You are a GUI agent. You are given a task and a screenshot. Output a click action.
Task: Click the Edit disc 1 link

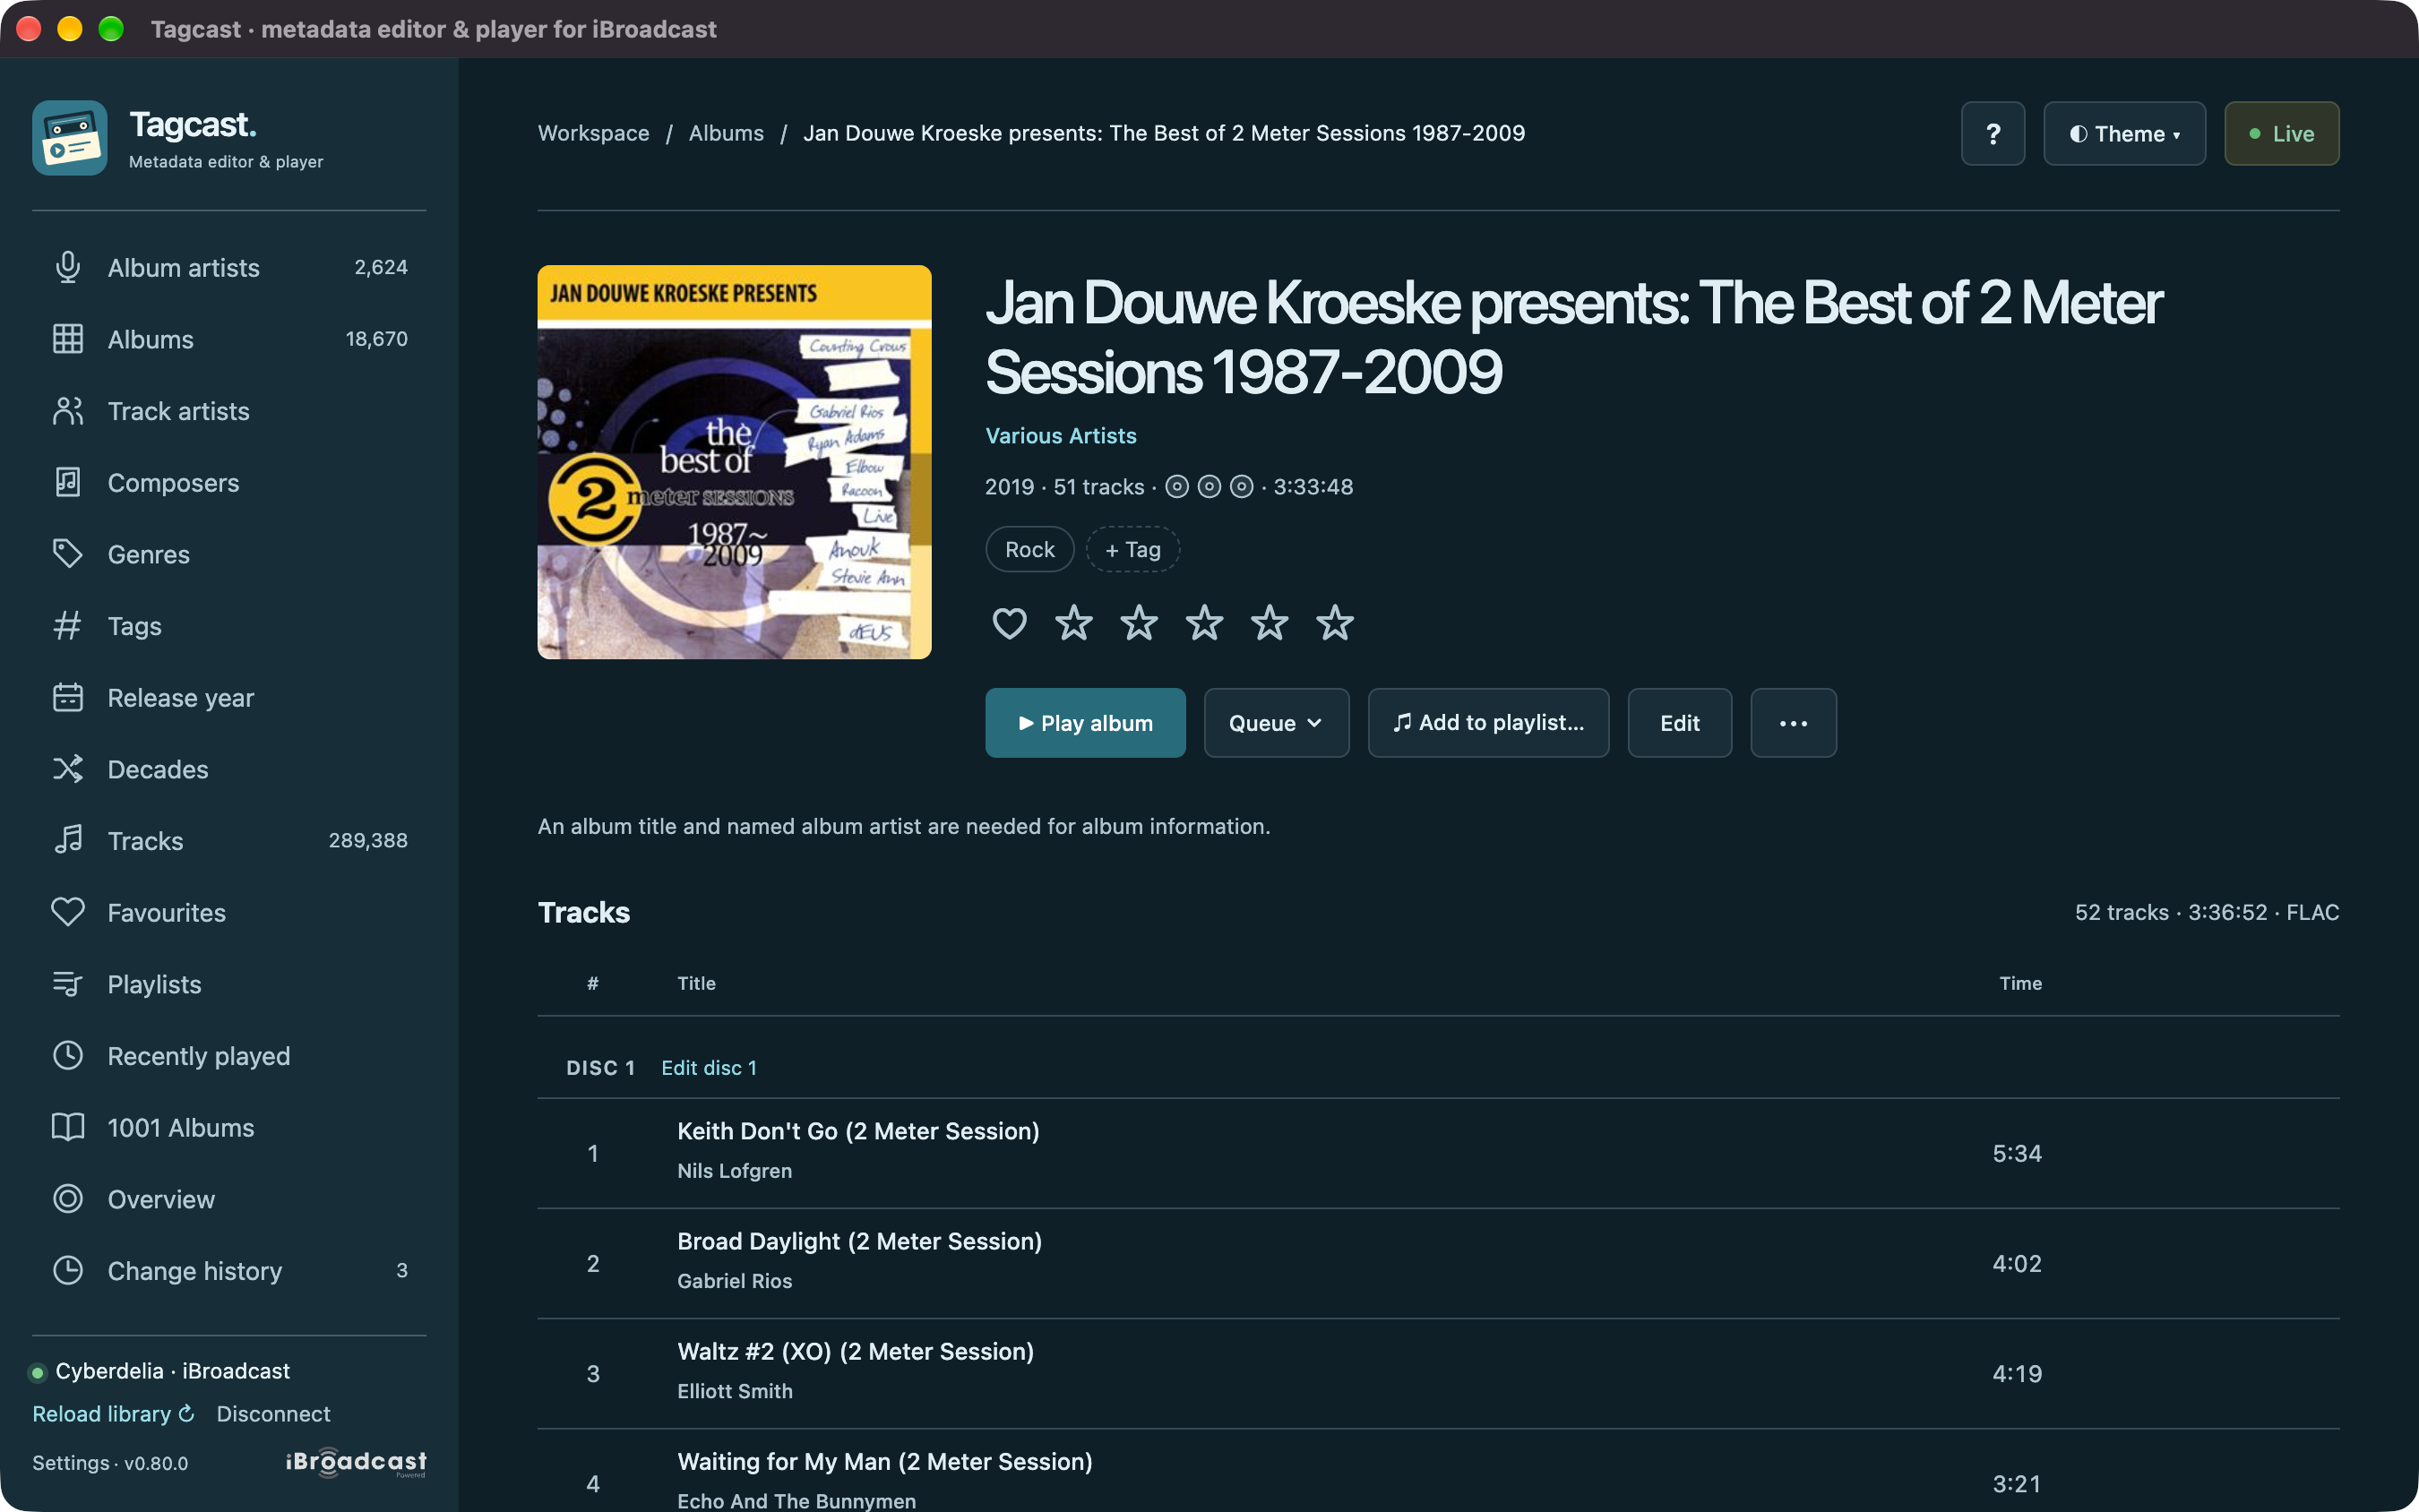[709, 1067]
